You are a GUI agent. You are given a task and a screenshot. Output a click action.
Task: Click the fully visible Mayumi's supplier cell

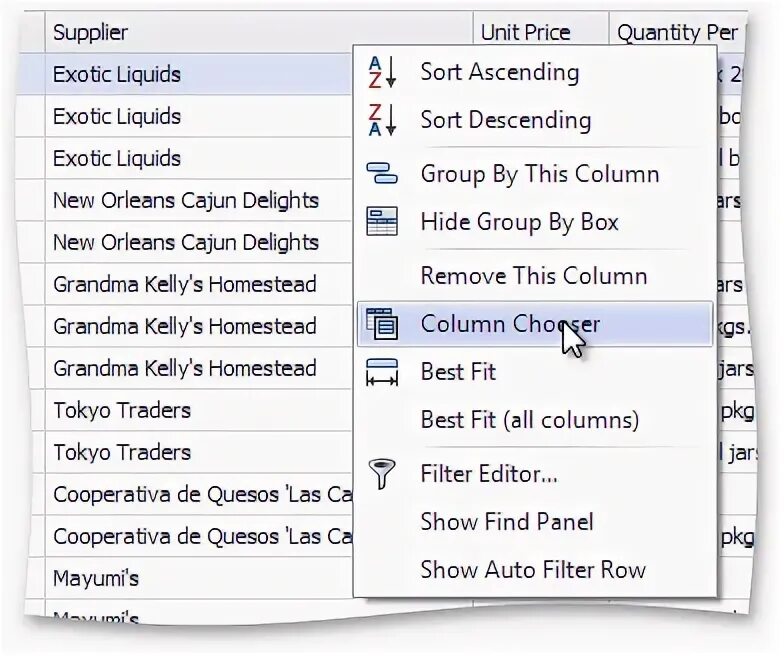96,578
